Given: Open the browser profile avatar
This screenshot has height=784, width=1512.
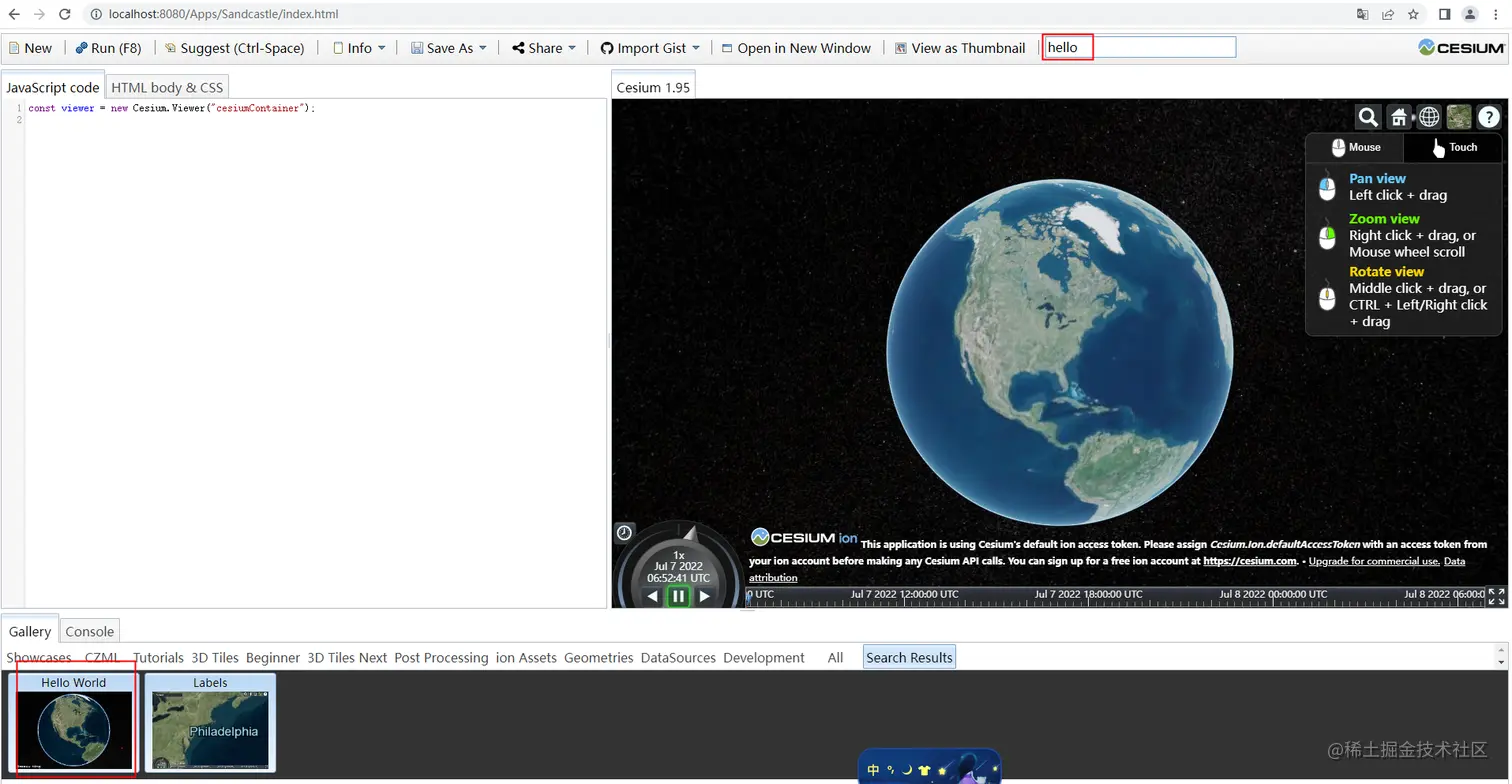Looking at the screenshot, I should [1470, 14].
